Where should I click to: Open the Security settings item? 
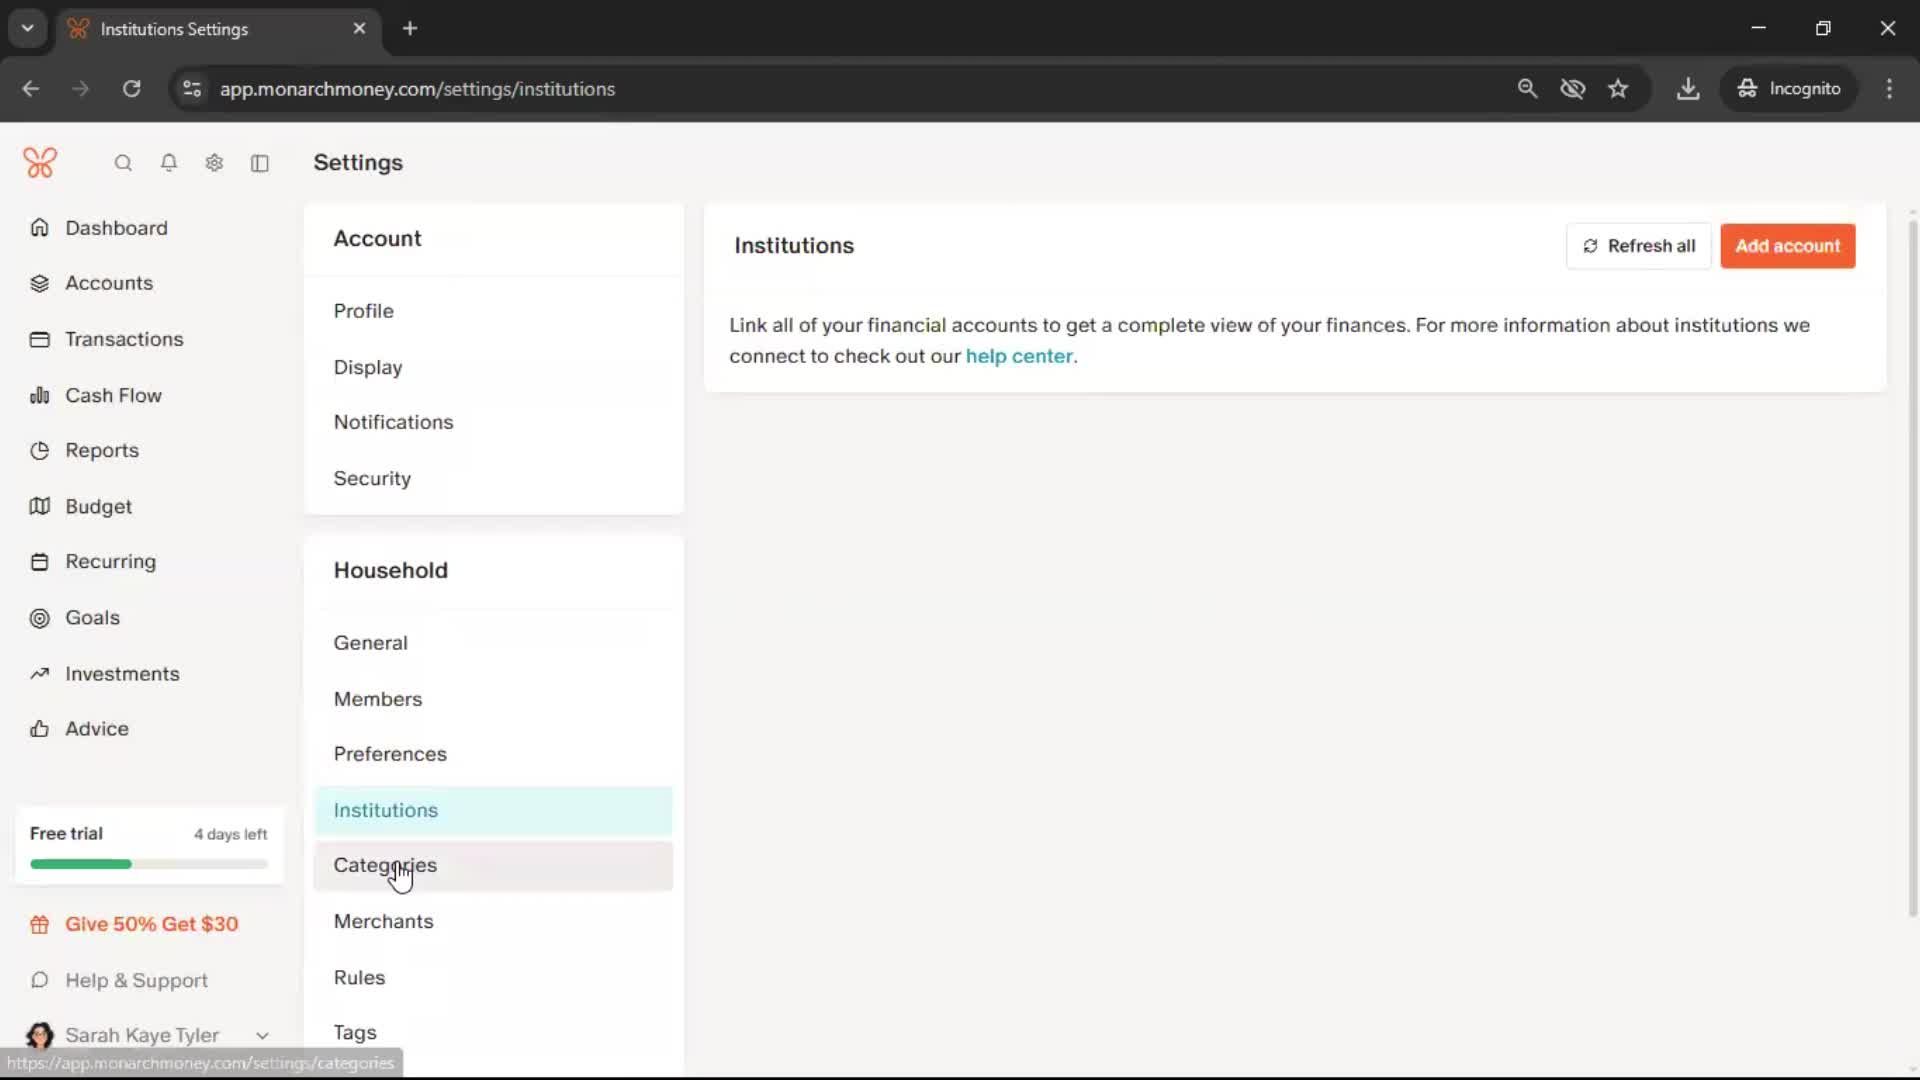[x=372, y=479]
